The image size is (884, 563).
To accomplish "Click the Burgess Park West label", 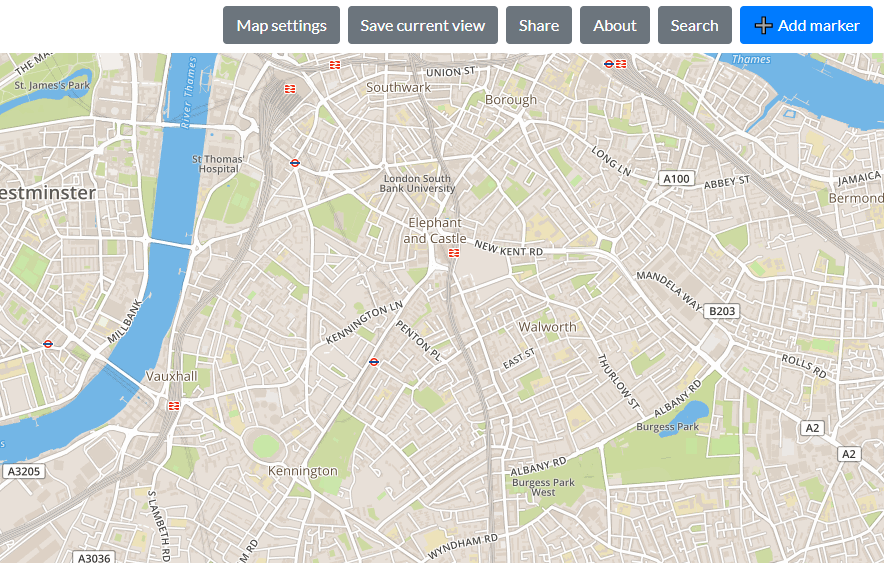I will pos(543,487).
